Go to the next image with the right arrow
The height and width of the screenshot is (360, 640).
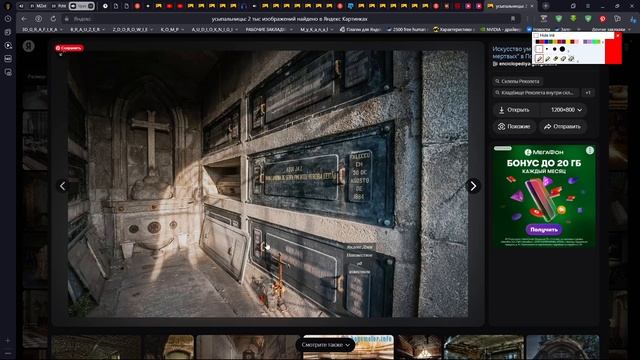tap(473, 186)
